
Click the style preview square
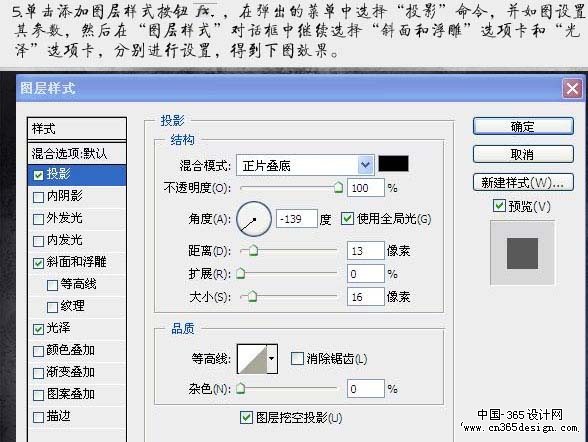[522, 253]
